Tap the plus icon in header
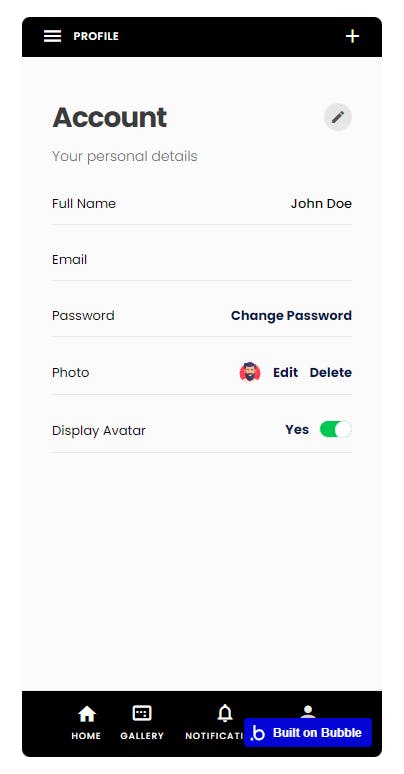 click(x=352, y=36)
